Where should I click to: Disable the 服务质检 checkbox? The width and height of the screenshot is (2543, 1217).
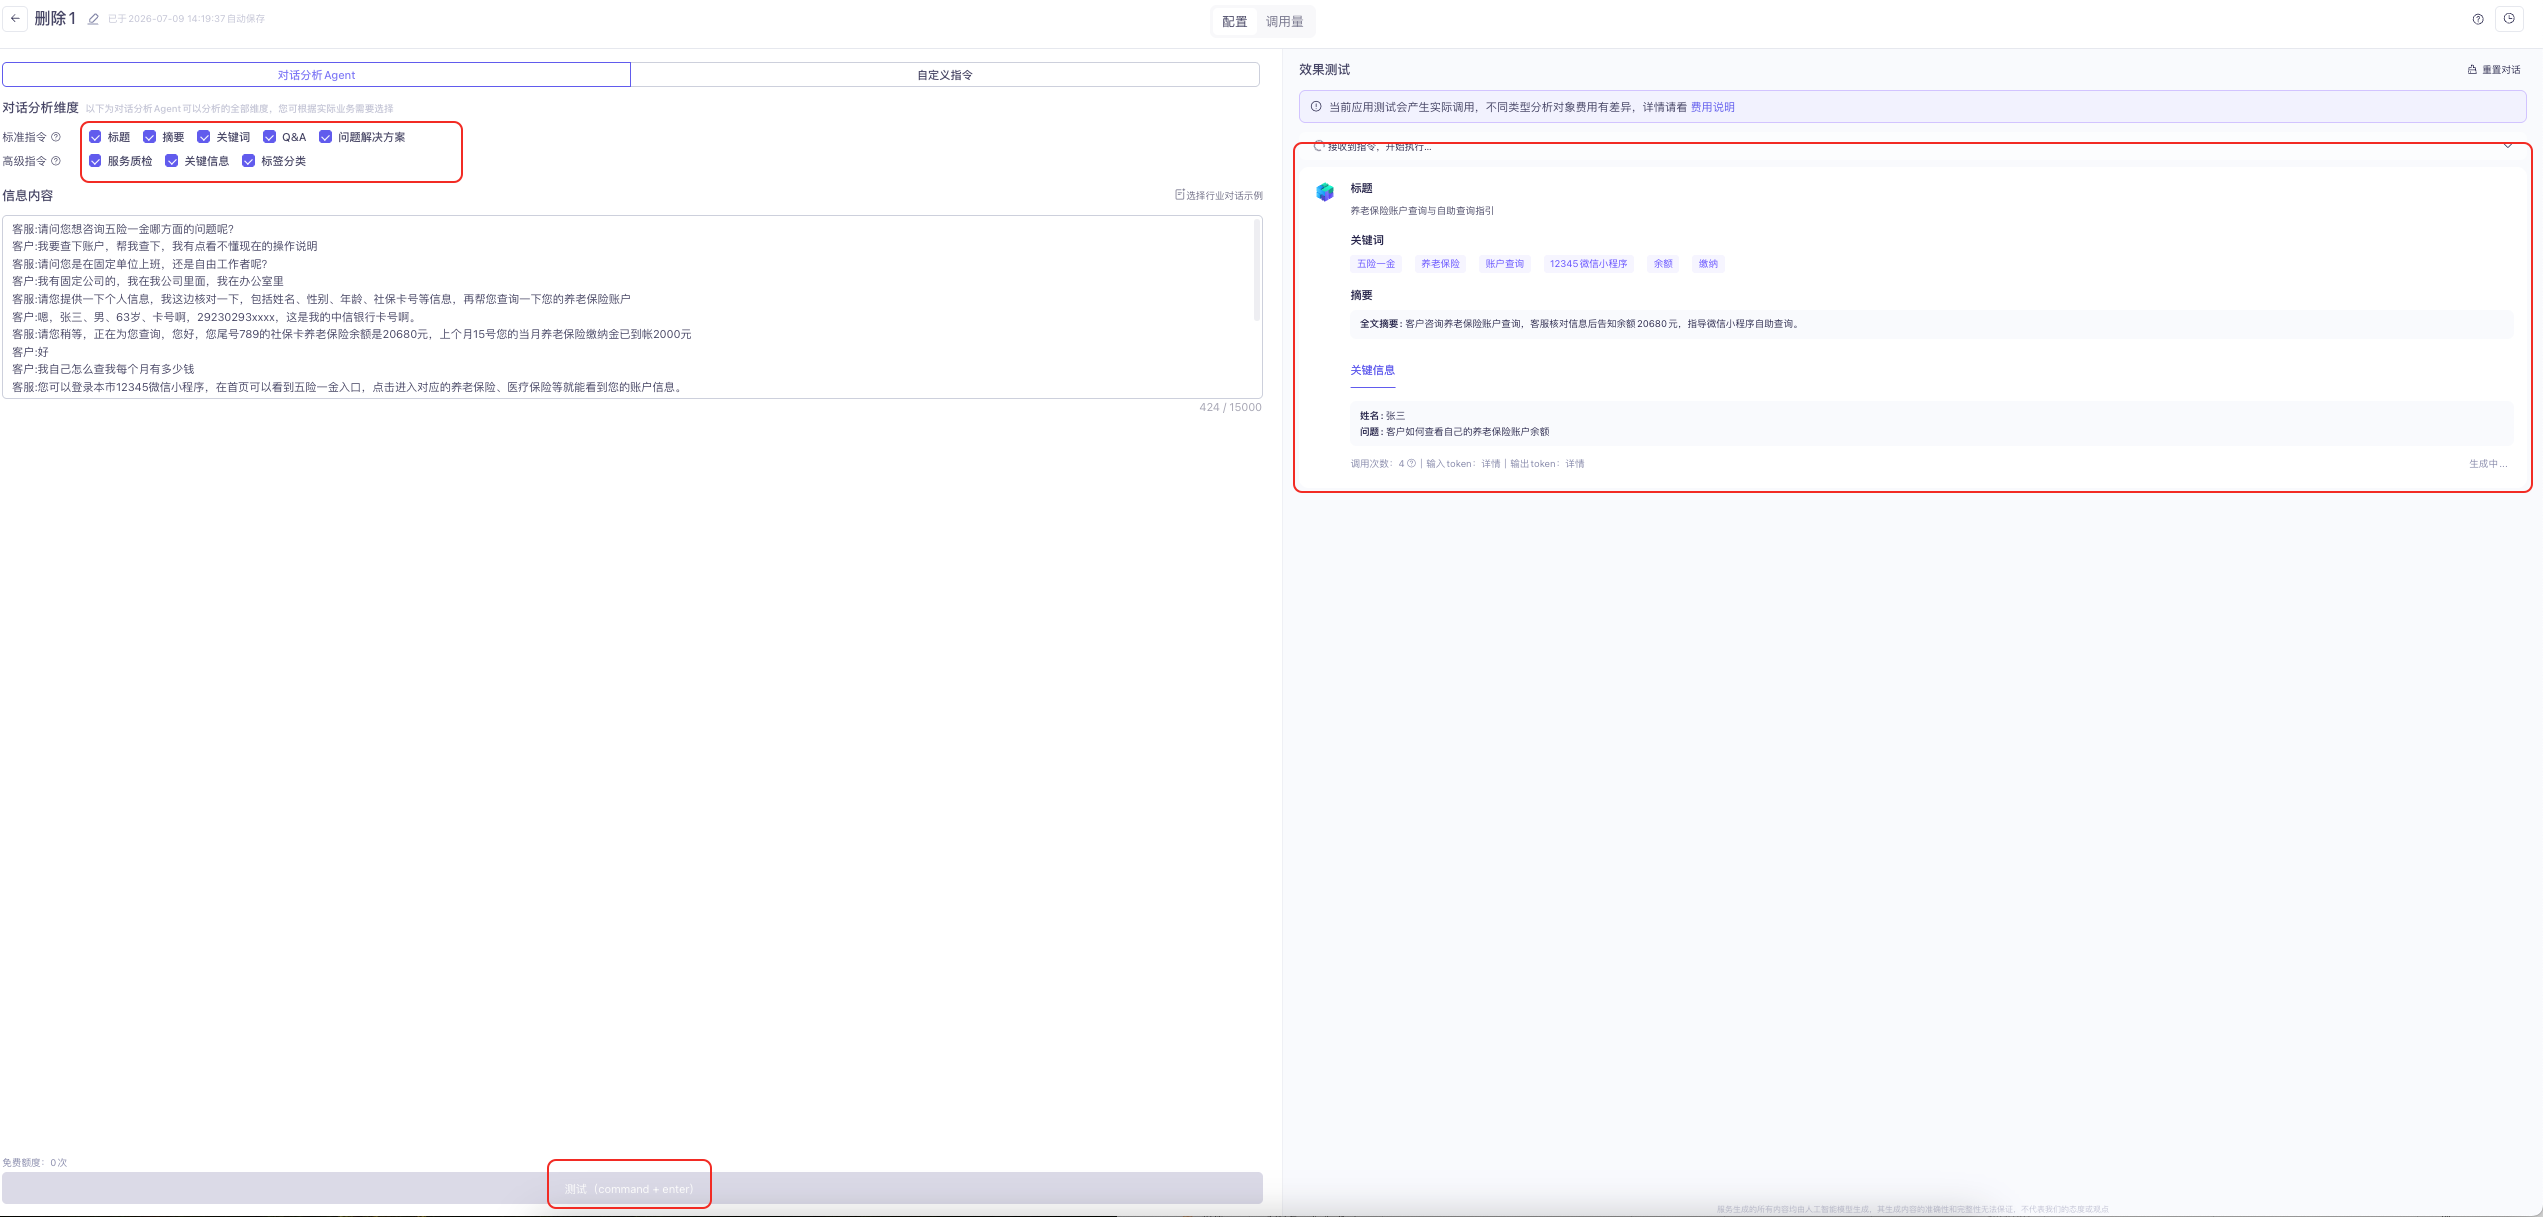pos(95,161)
